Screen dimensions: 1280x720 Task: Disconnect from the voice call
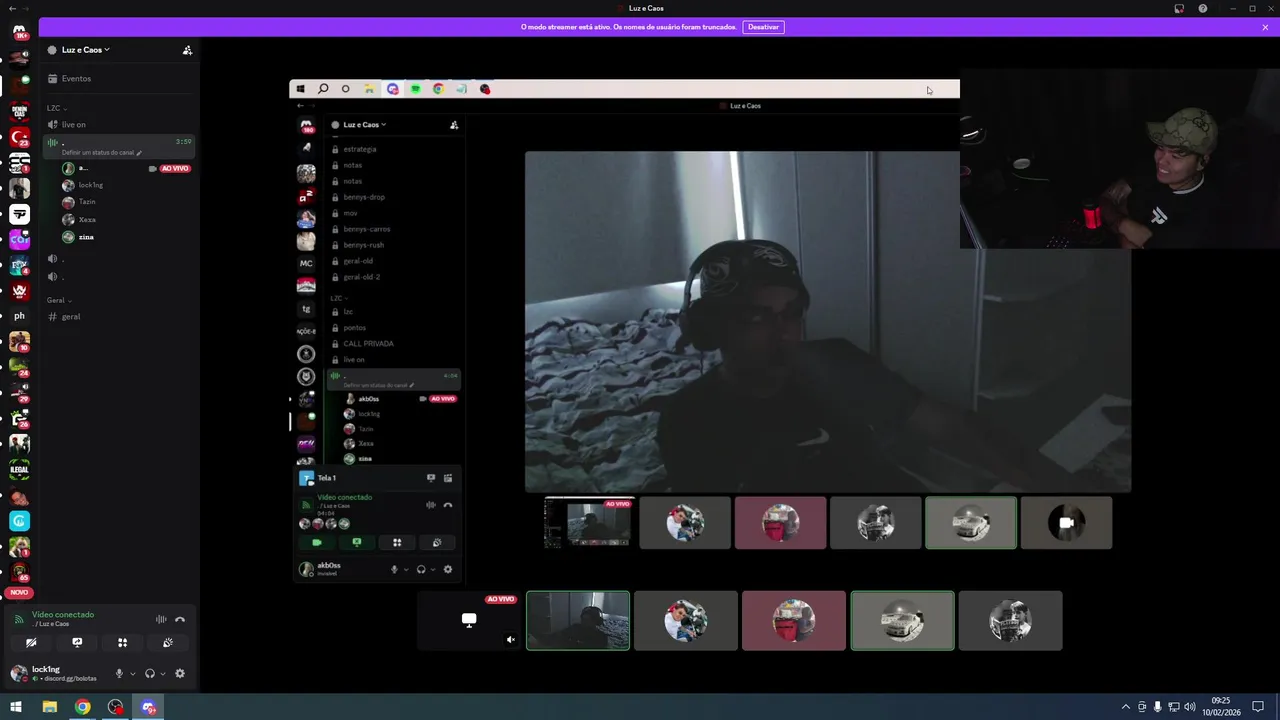click(180, 620)
